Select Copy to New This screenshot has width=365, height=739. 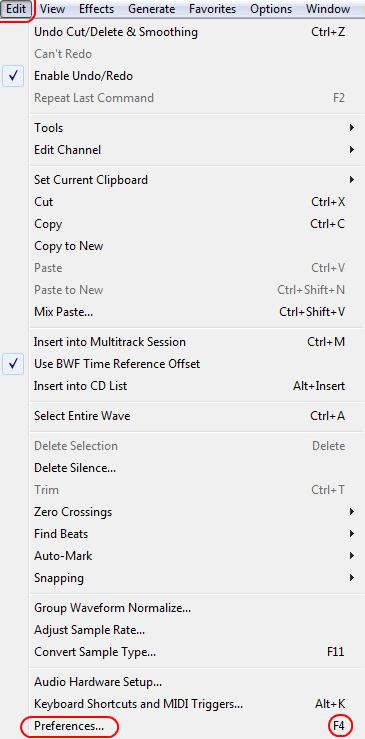point(190,246)
